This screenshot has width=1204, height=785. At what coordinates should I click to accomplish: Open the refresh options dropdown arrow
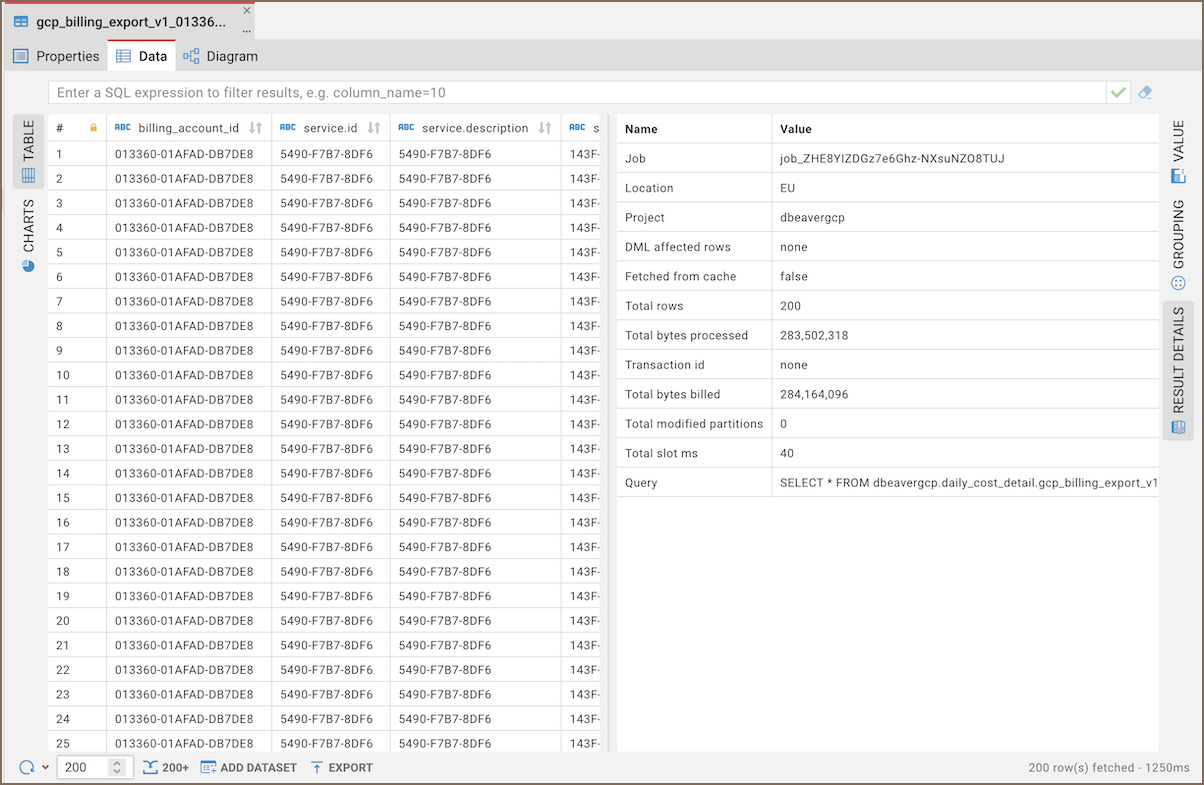(46, 767)
